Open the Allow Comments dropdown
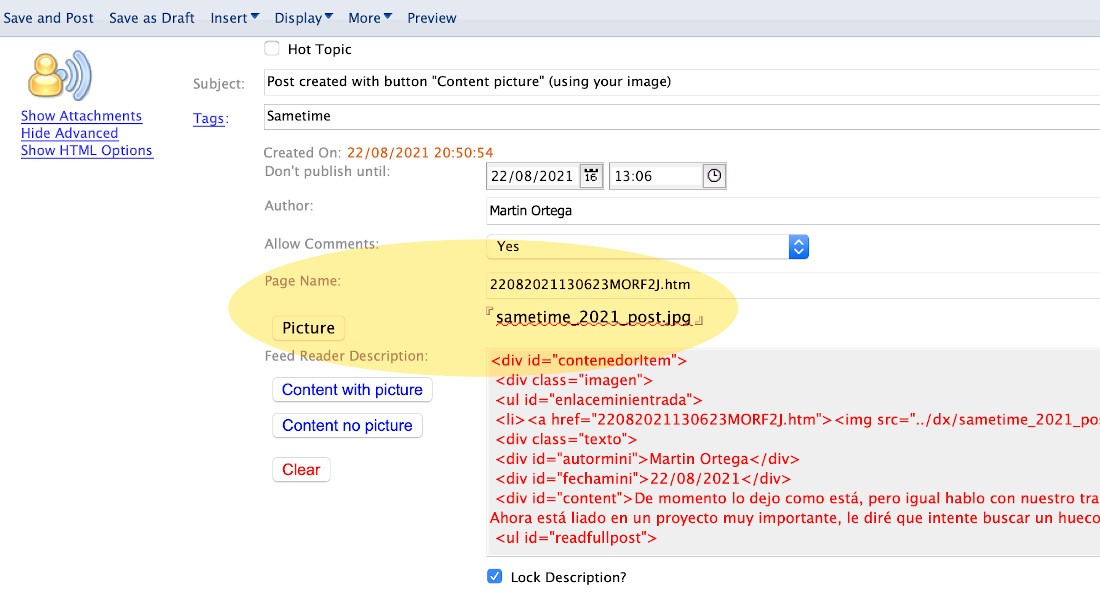The width and height of the screenshot is (1100, 597). click(x=648, y=246)
